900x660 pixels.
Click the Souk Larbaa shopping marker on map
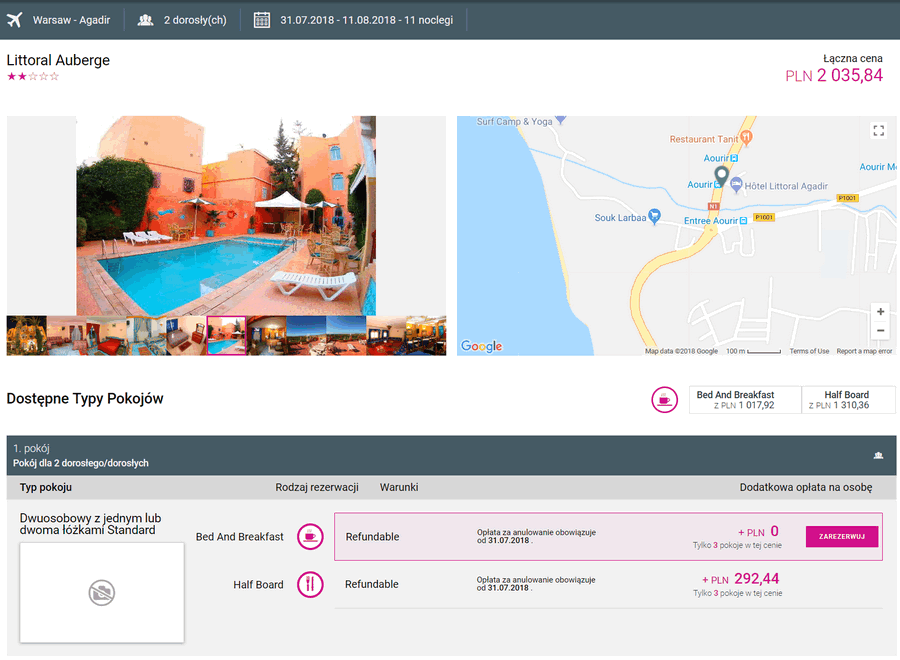tap(654, 216)
